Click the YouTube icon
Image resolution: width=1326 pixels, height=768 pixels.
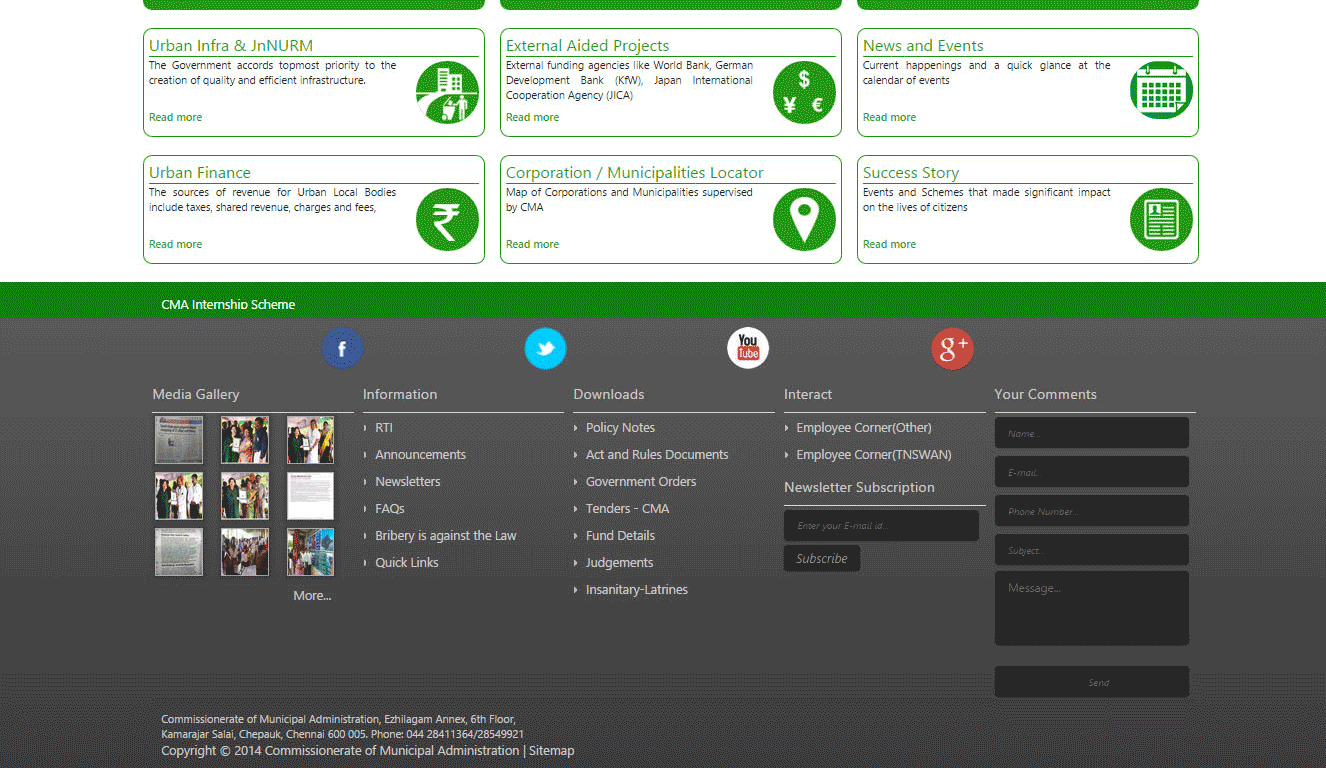[x=747, y=348]
